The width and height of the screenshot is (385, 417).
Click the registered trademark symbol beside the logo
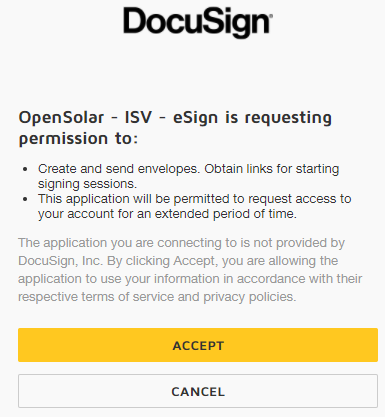271,15
